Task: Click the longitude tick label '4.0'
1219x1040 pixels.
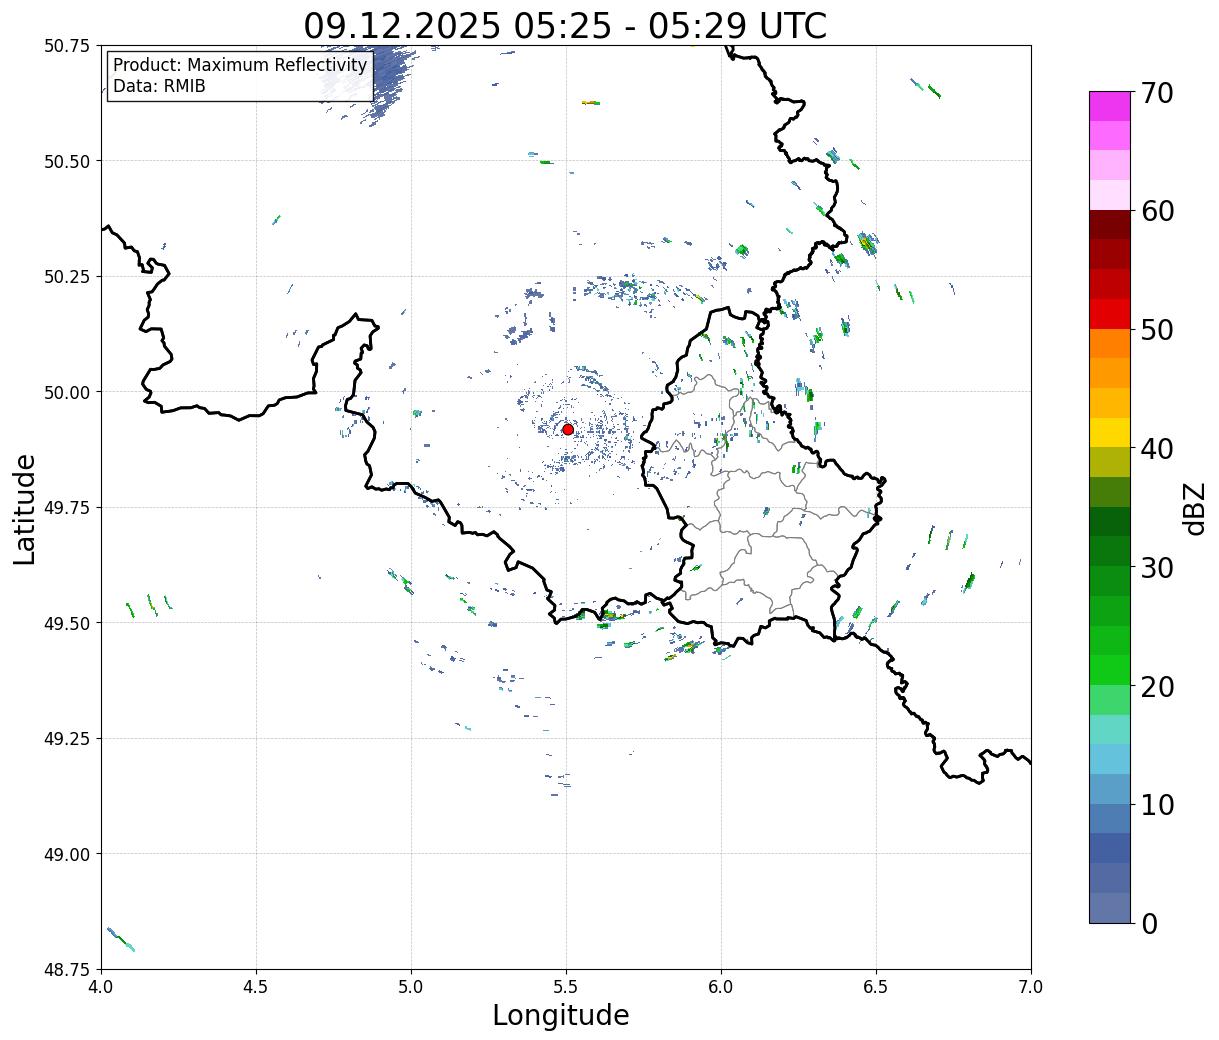Action: pos(101,986)
